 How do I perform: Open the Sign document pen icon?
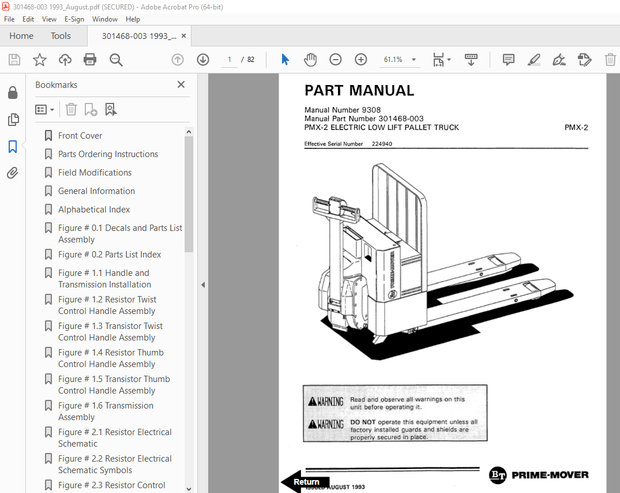click(x=559, y=60)
